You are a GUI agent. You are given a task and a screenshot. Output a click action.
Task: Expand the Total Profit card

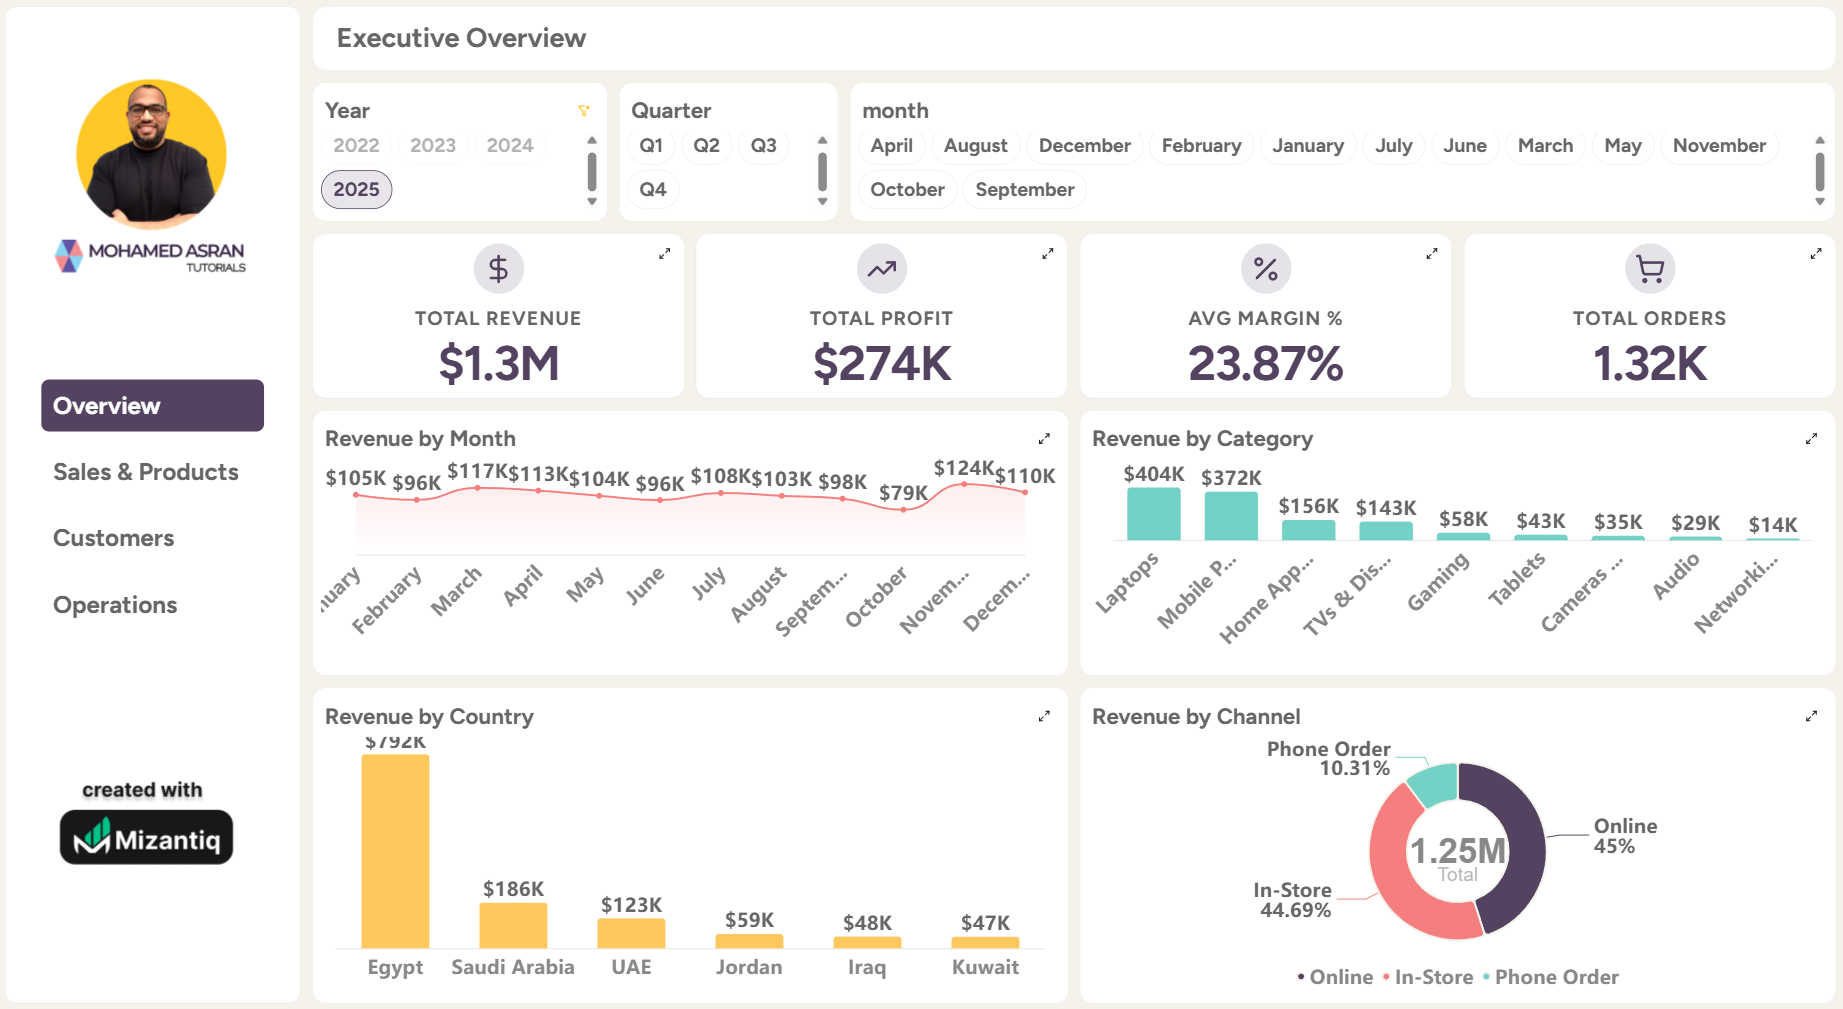[x=1048, y=254]
